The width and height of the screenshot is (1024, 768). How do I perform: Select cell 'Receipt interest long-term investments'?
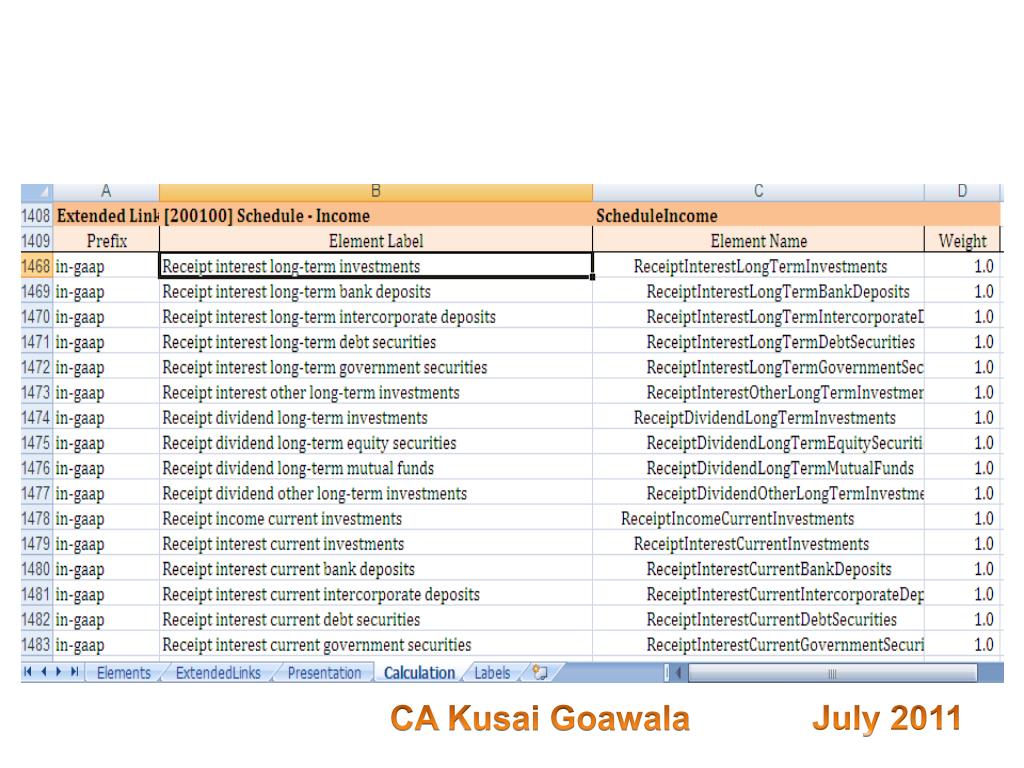376,266
